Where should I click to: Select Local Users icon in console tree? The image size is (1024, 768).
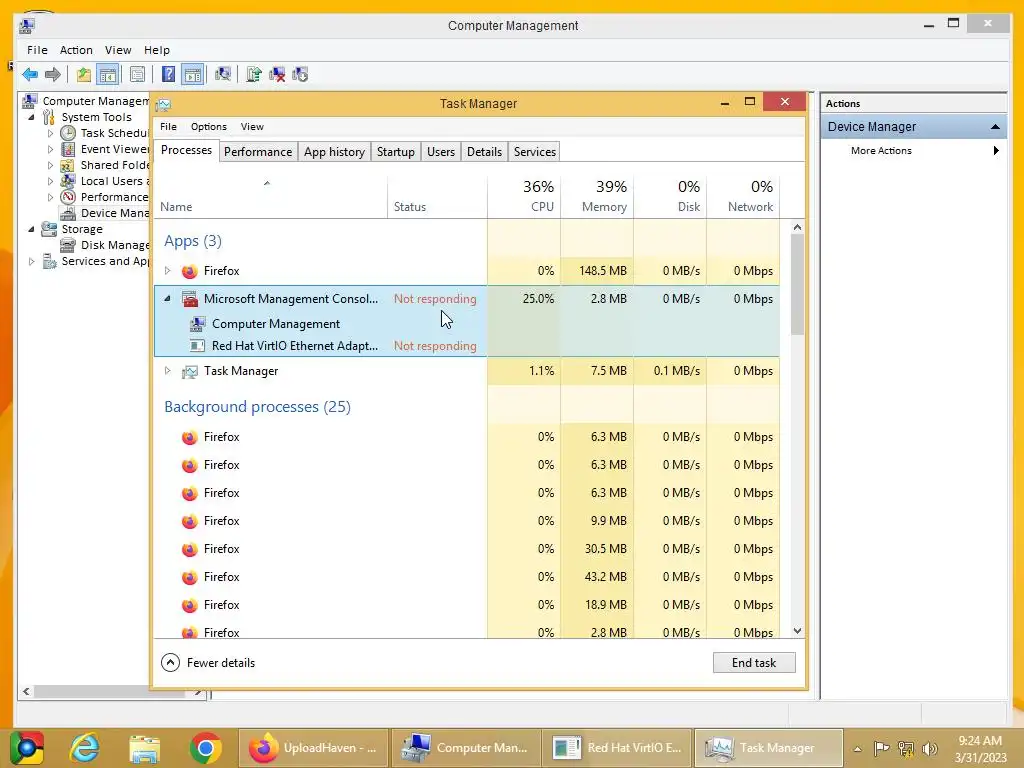click(x=68, y=181)
